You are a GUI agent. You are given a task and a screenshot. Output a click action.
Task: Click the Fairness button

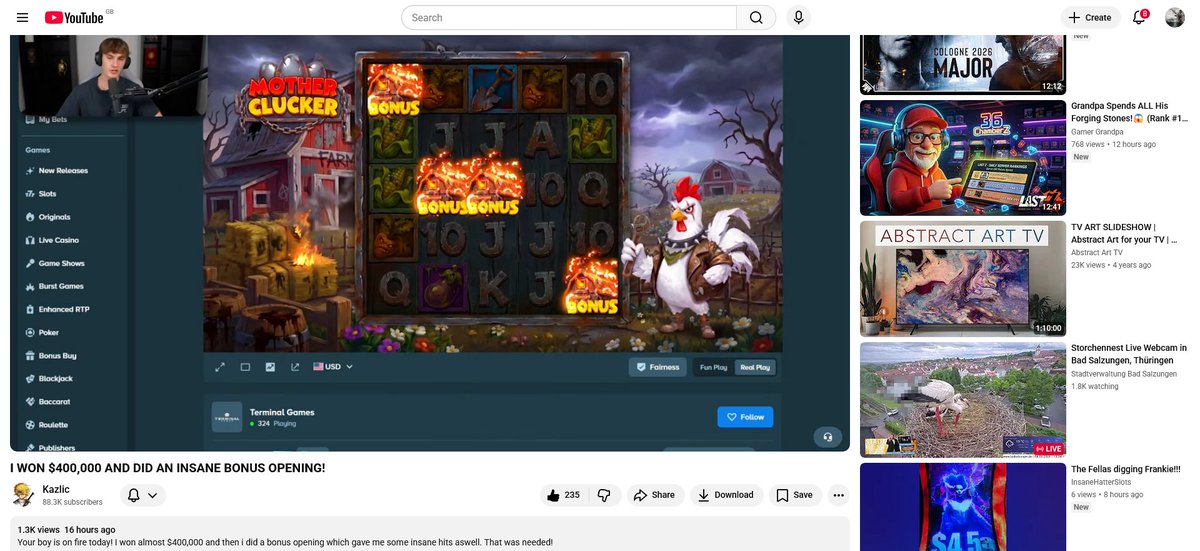pos(657,367)
